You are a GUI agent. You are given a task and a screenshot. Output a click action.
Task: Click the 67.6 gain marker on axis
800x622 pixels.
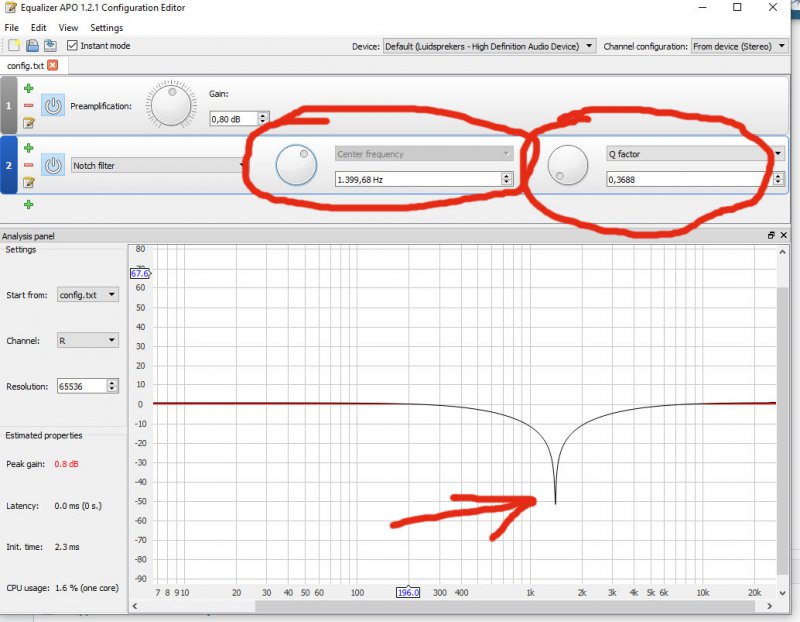point(140,273)
